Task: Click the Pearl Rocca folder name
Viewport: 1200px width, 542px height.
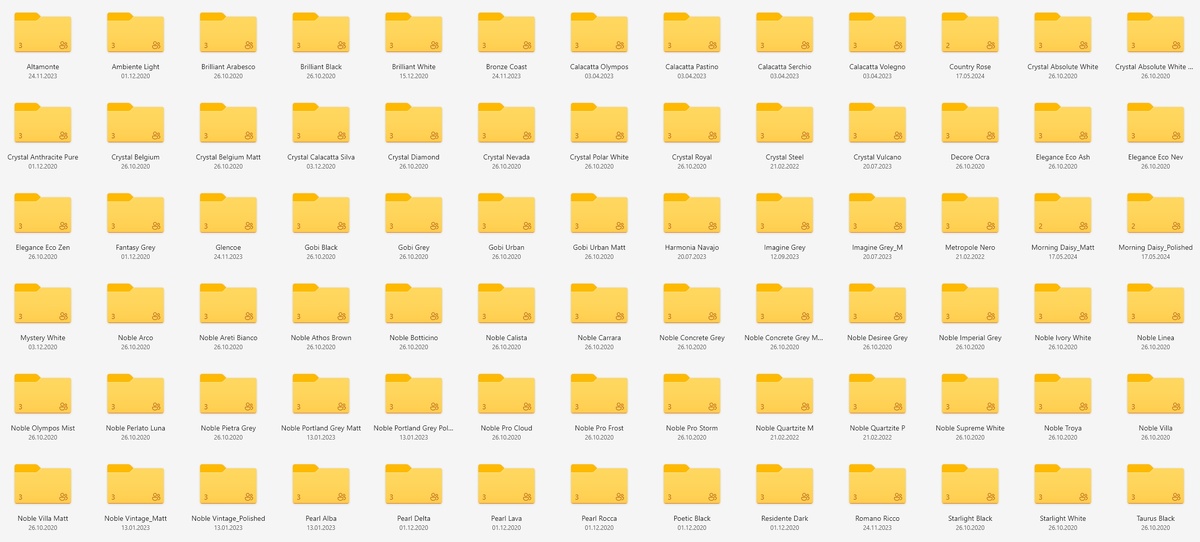Action: click(599, 518)
